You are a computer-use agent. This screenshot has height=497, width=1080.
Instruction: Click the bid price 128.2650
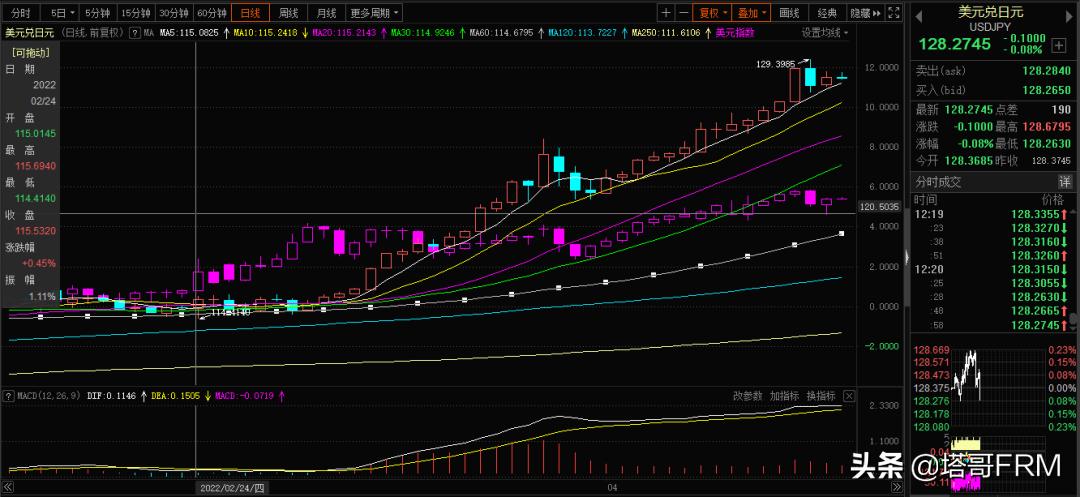pos(1046,90)
